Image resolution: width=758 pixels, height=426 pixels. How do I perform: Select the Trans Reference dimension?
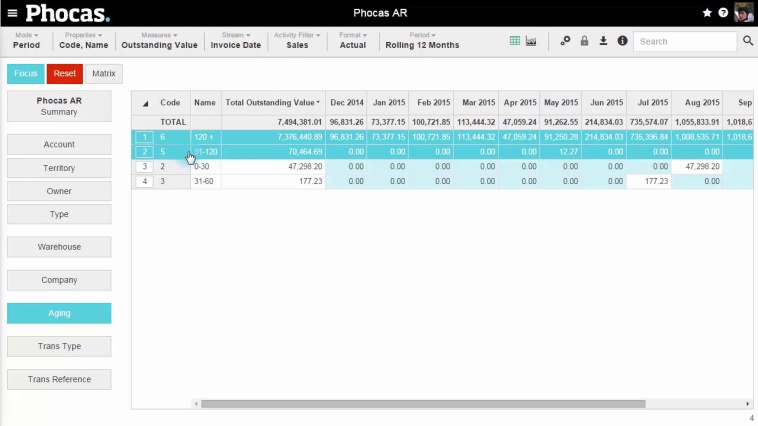(x=59, y=379)
